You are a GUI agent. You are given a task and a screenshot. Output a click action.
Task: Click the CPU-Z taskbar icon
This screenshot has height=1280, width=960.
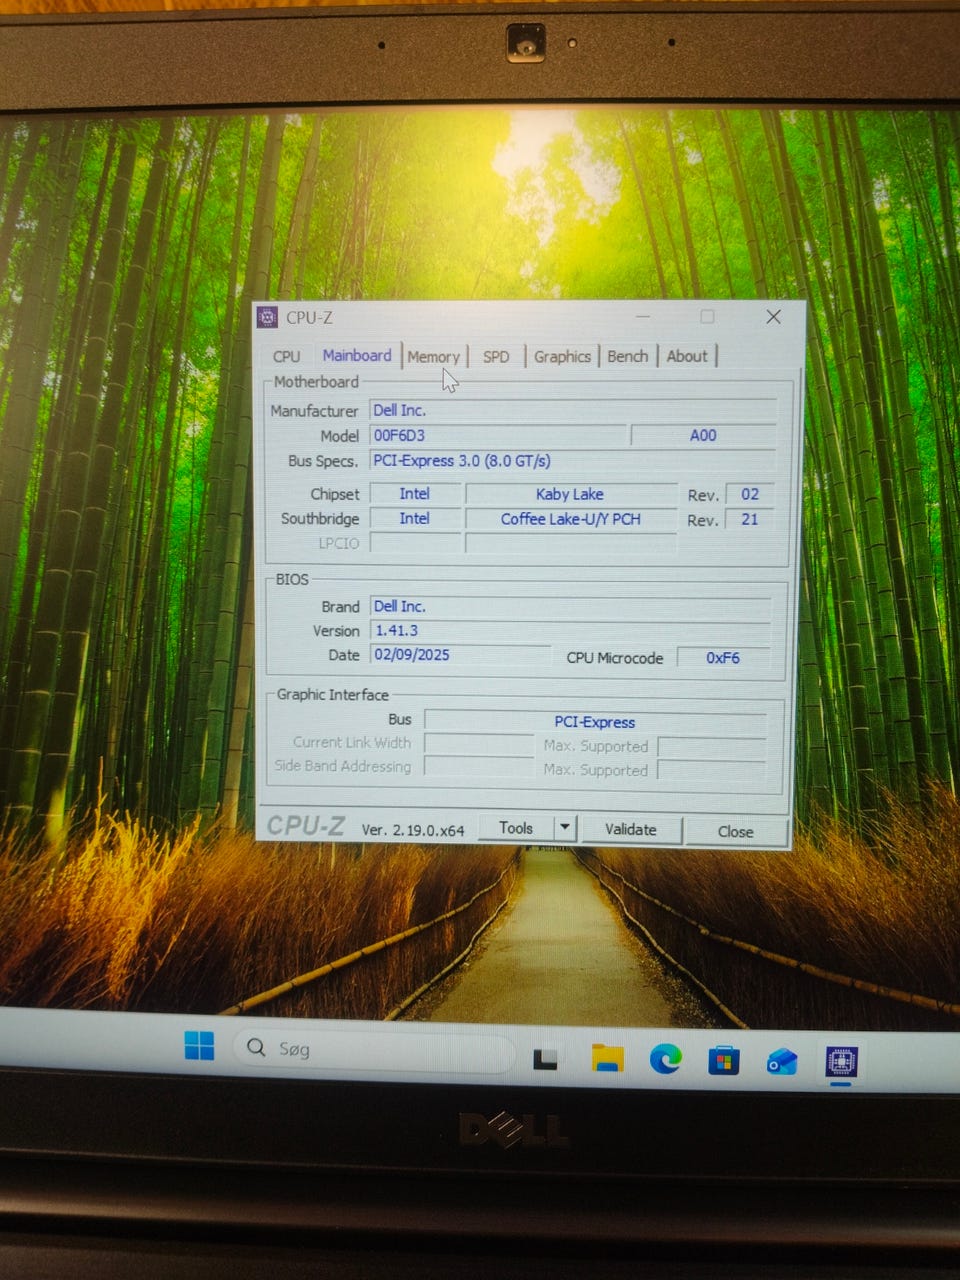tap(841, 1061)
